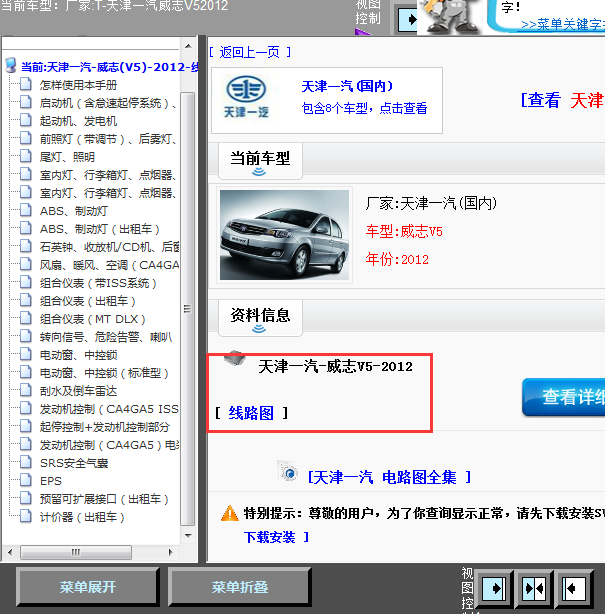Open 石英钟、收放机/CD机 tree item
Screen dimensions: 605x614
[109, 247]
